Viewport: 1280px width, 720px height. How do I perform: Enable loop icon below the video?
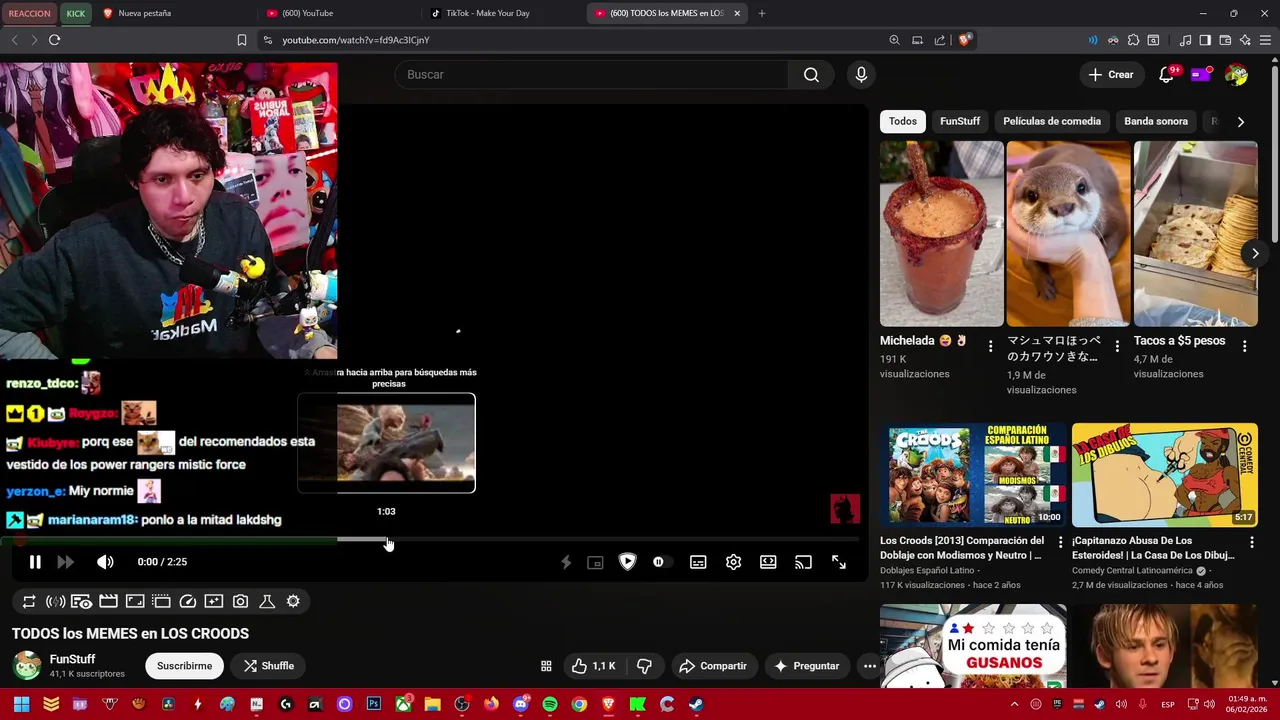click(x=29, y=601)
